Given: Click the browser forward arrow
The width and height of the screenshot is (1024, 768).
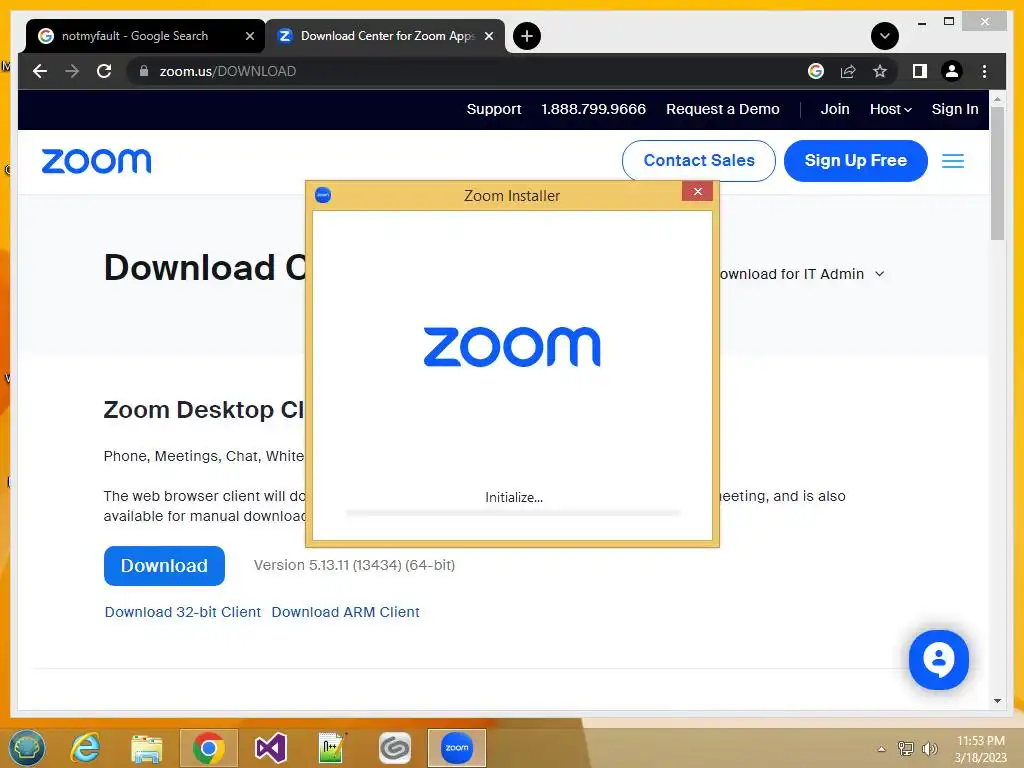Looking at the screenshot, I should [72, 71].
